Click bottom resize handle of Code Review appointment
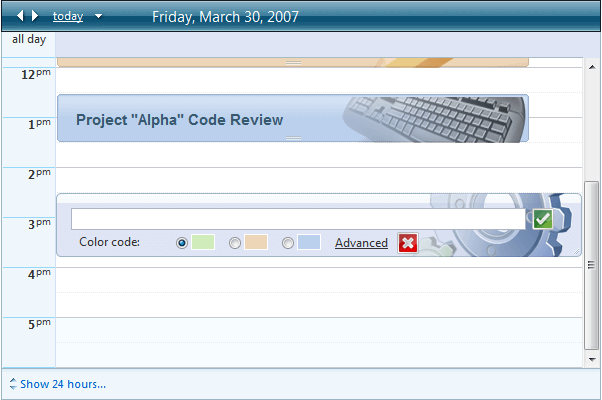Image resolution: width=602 pixels, height=400 pixels. point(293,139)
